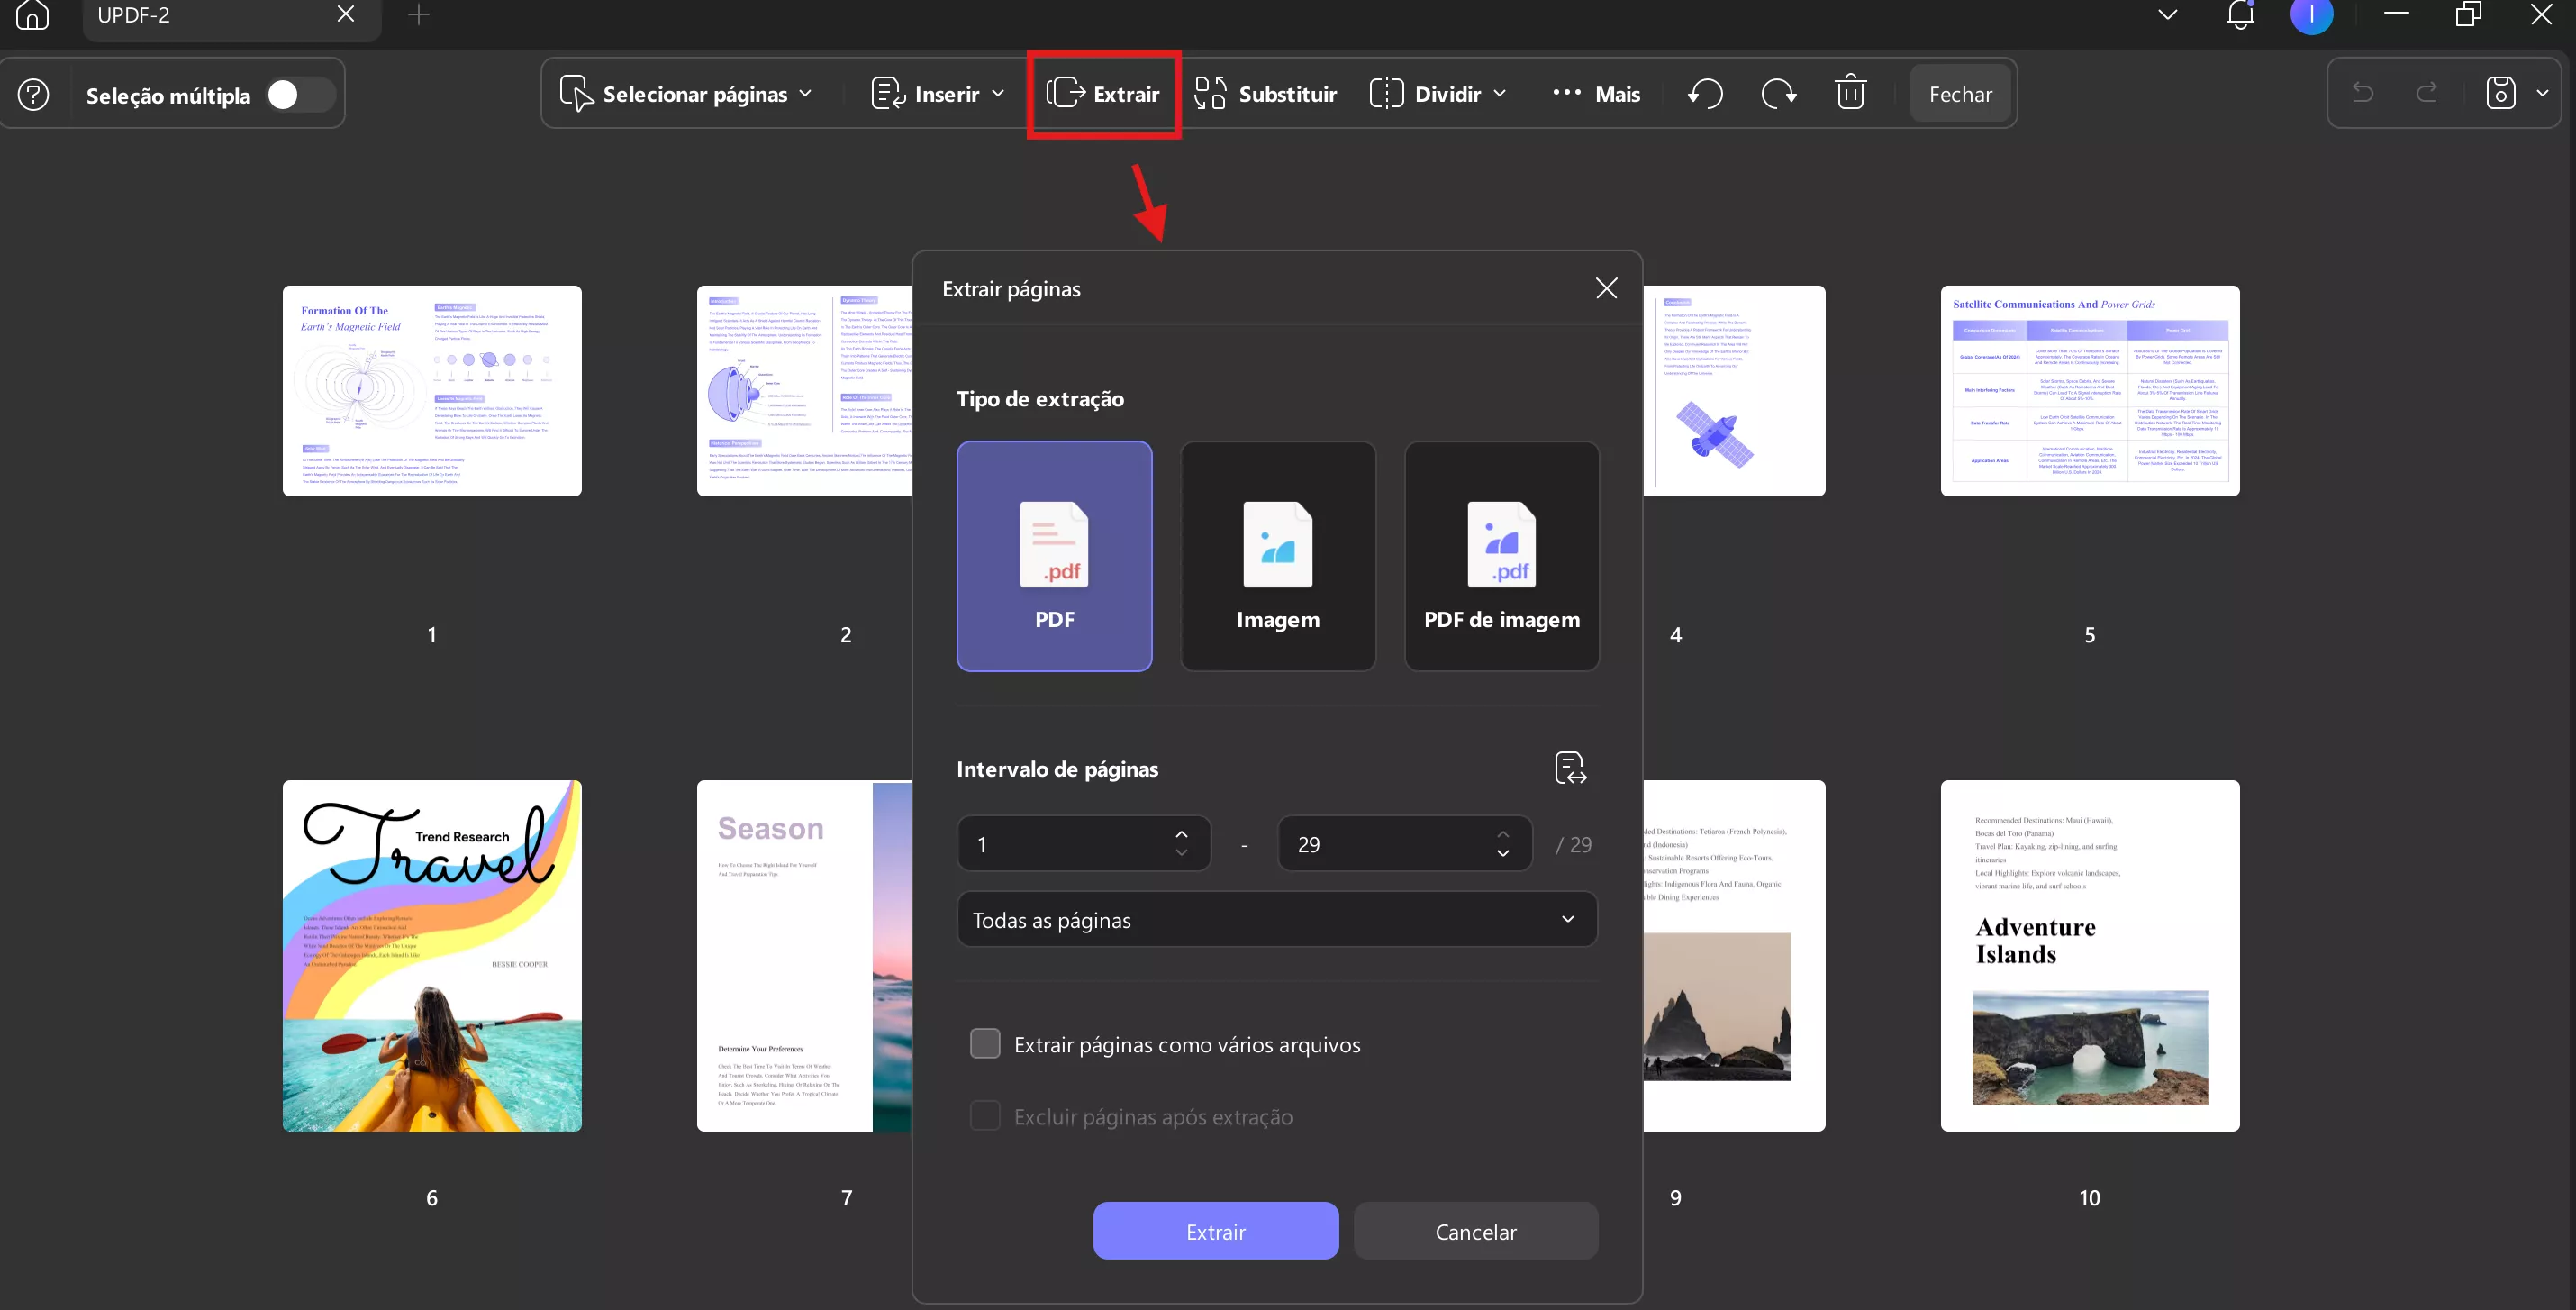Click the trash delete pages icon
2576x1310 pixels.
click(1850, 93)
